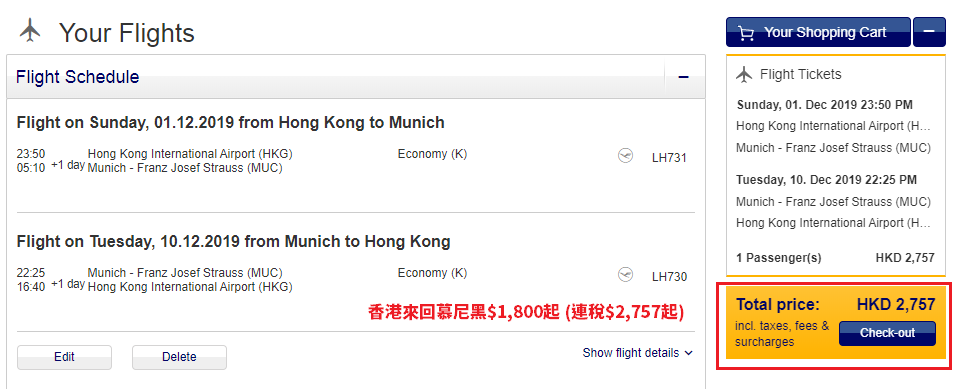Viewport: 954px width, 389px height.
Task: Edit the selected flights
Action: pyautogui.click(x=64, y=357)
